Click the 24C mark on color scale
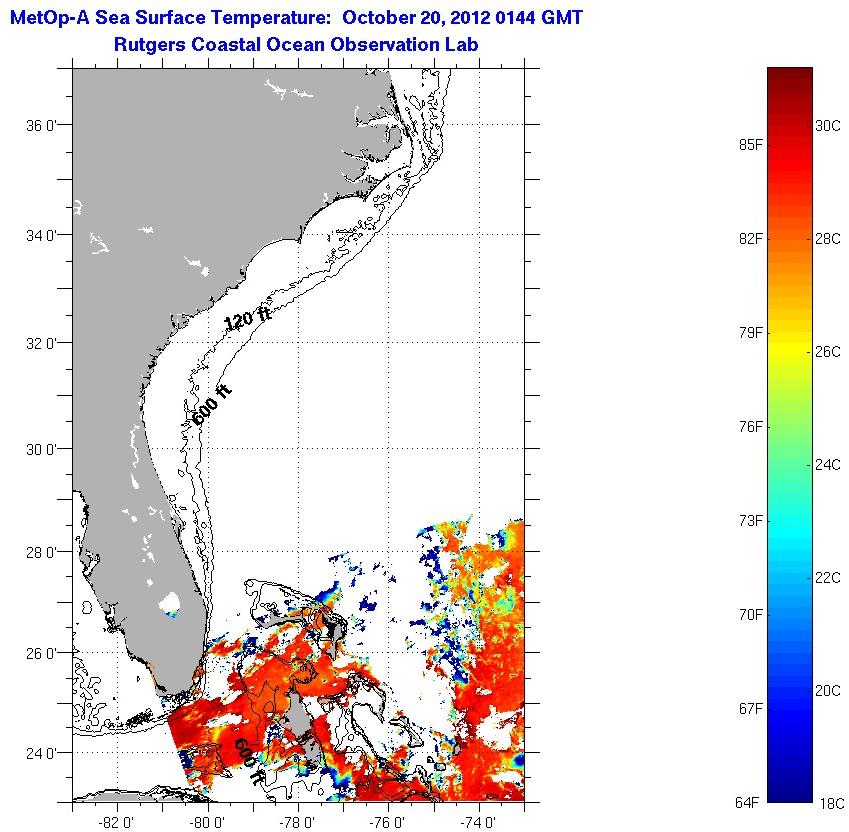This screenshot has width=849, height=832. [828, 464]
